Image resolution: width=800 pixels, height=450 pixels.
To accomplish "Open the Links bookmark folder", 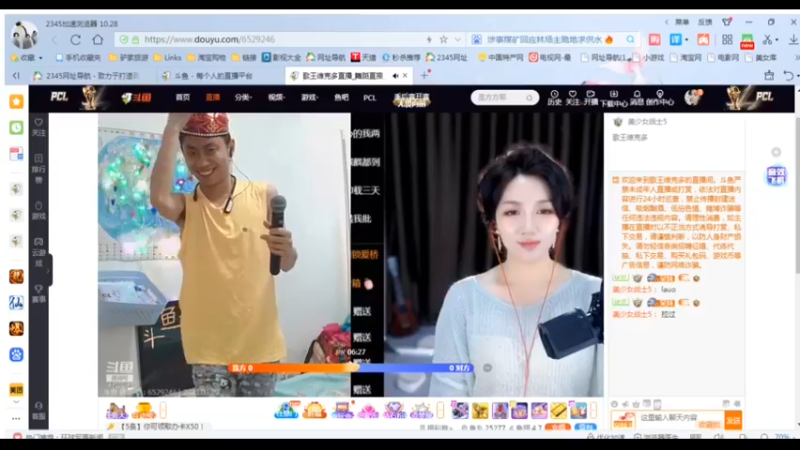I will point(167,58).
